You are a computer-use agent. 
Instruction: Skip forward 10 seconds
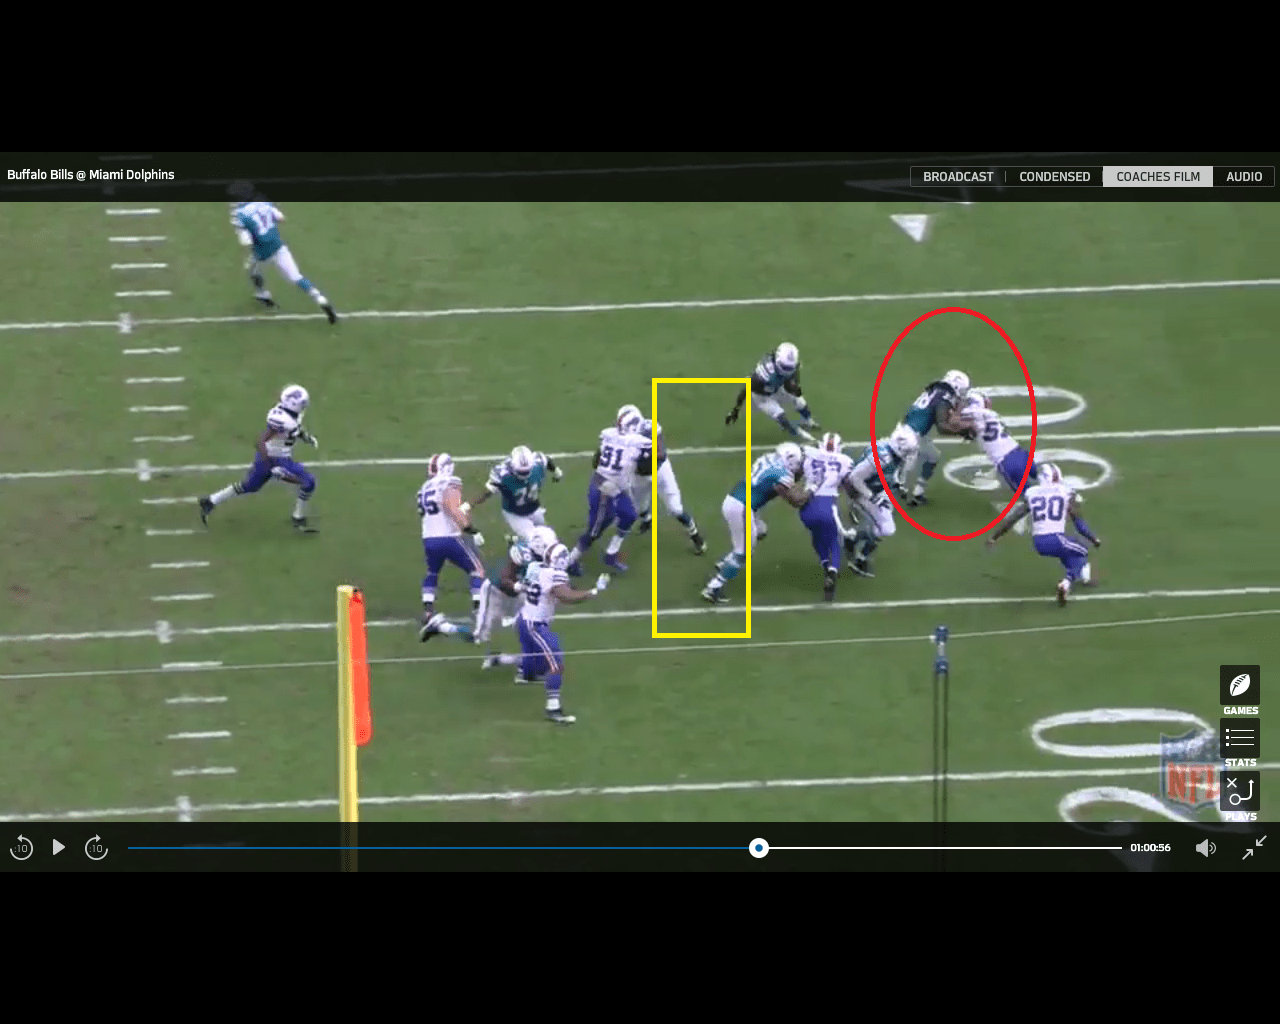96,848
